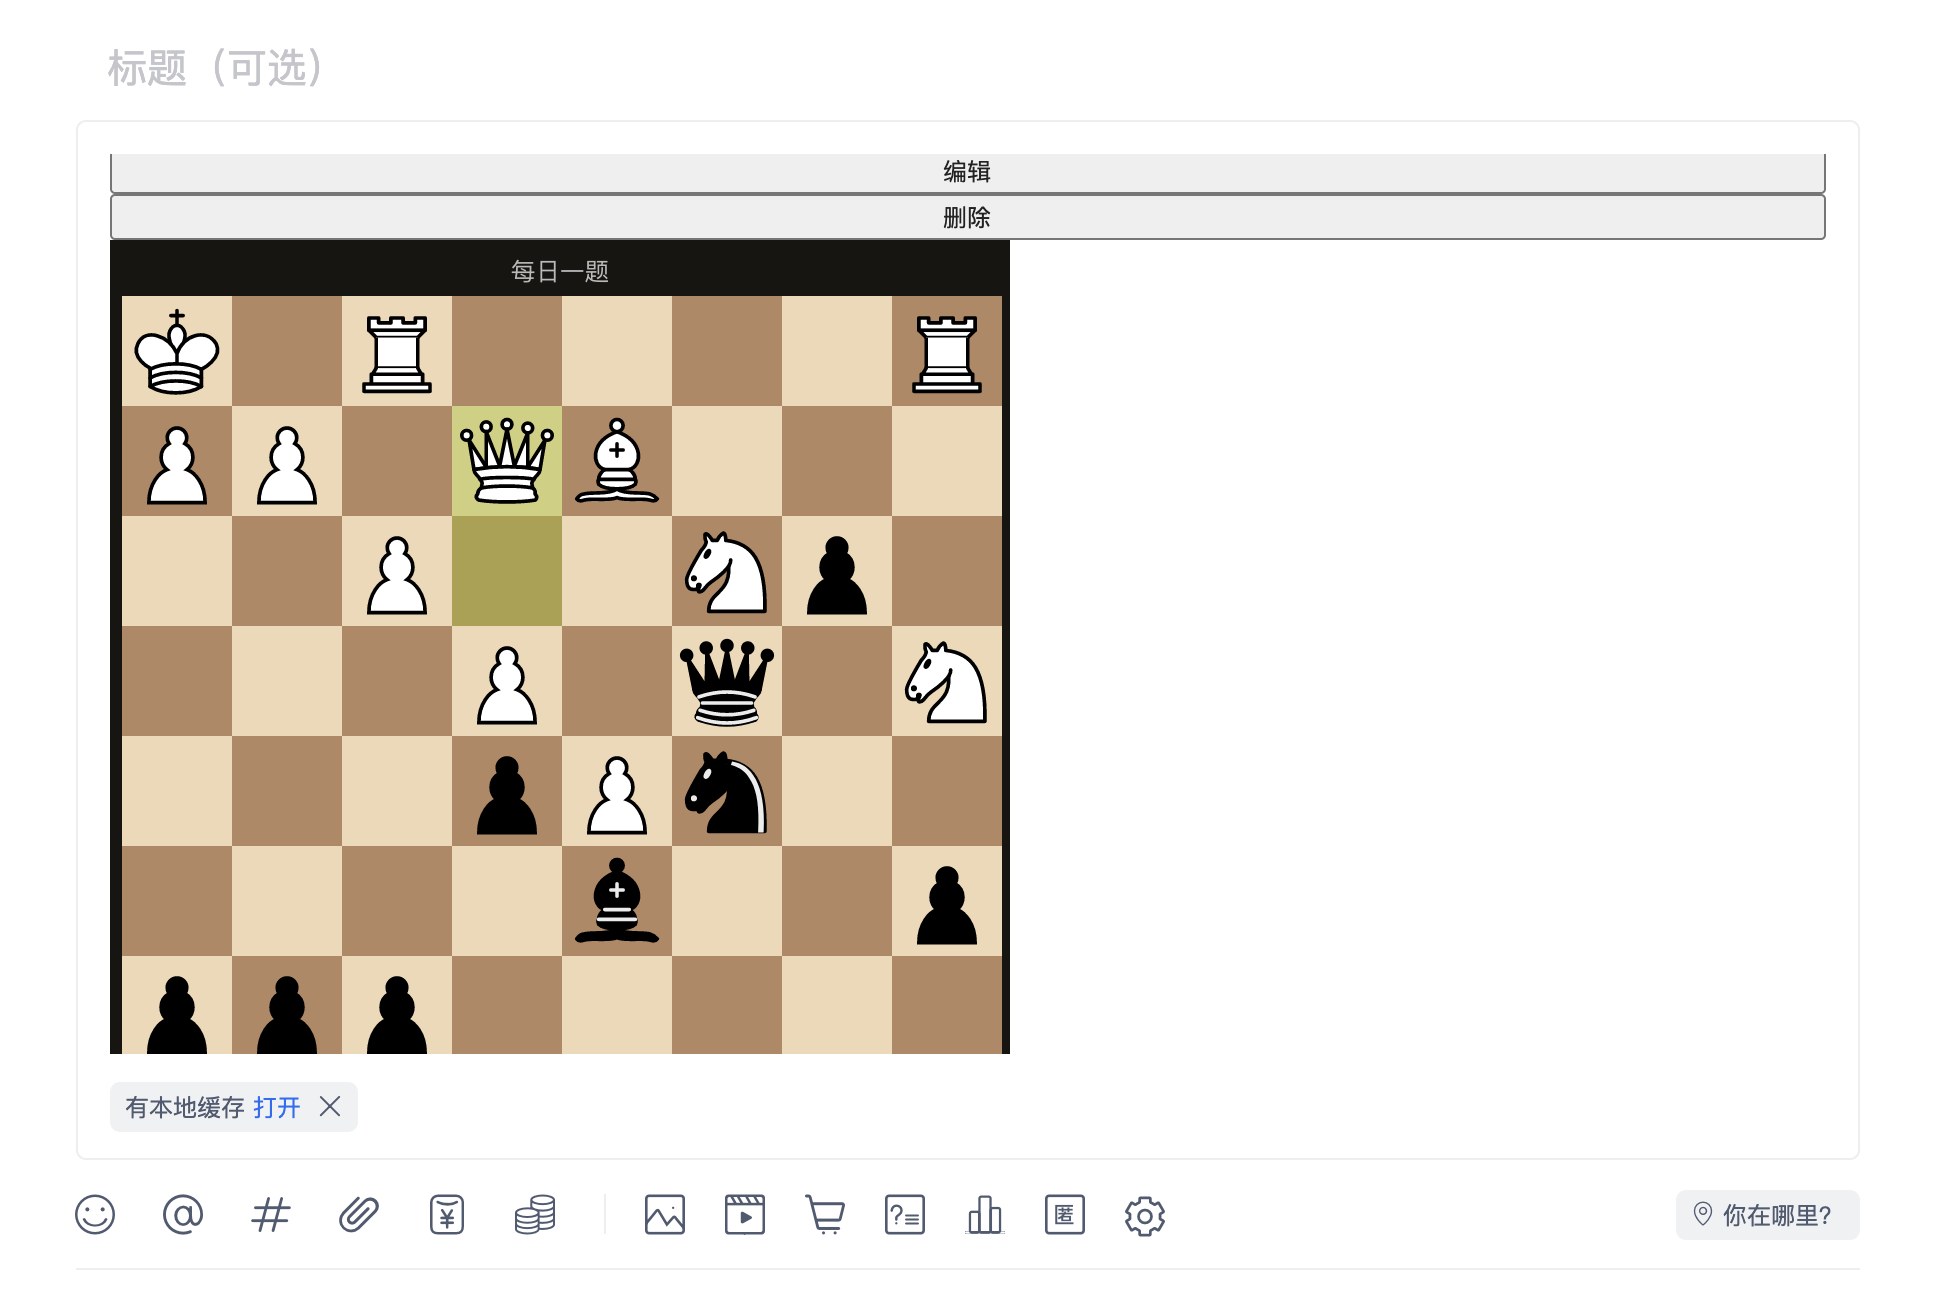This screenshot has width=1948, height=1304.
Task: Select the black queen piece
Action: [727, 681]
